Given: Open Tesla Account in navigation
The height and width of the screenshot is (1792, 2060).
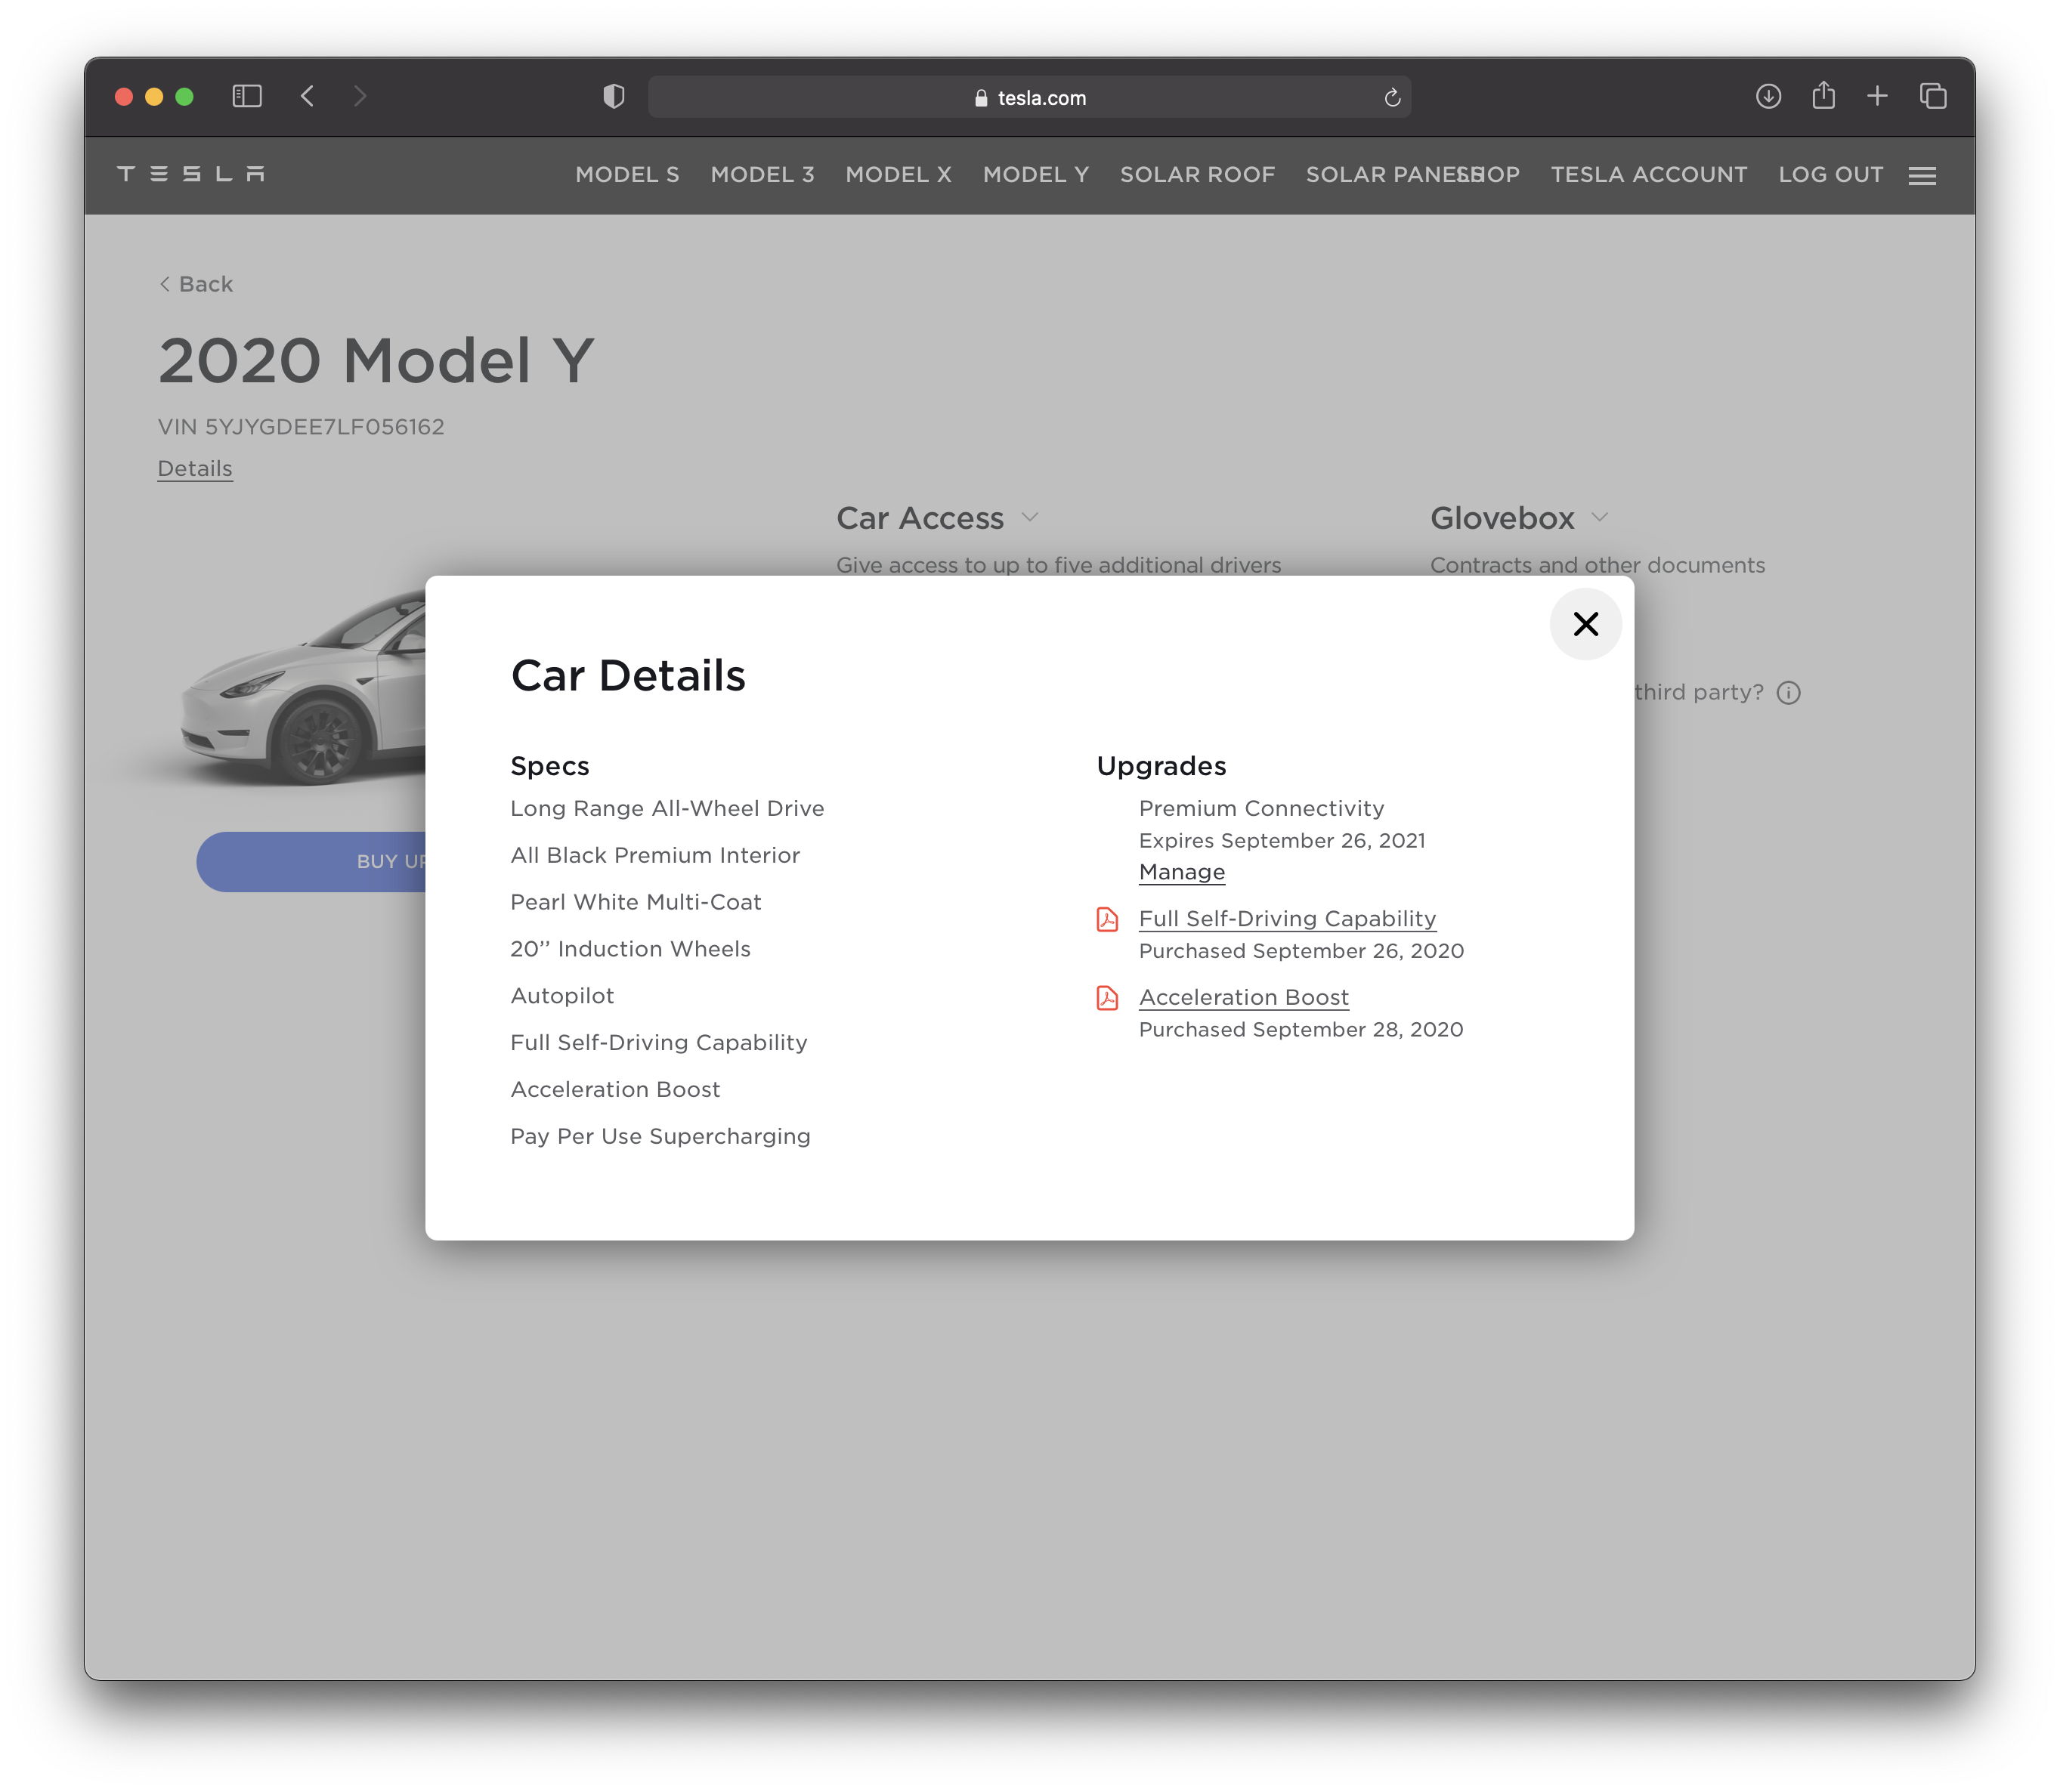Looking at the screenshot, I should 1648,175.
